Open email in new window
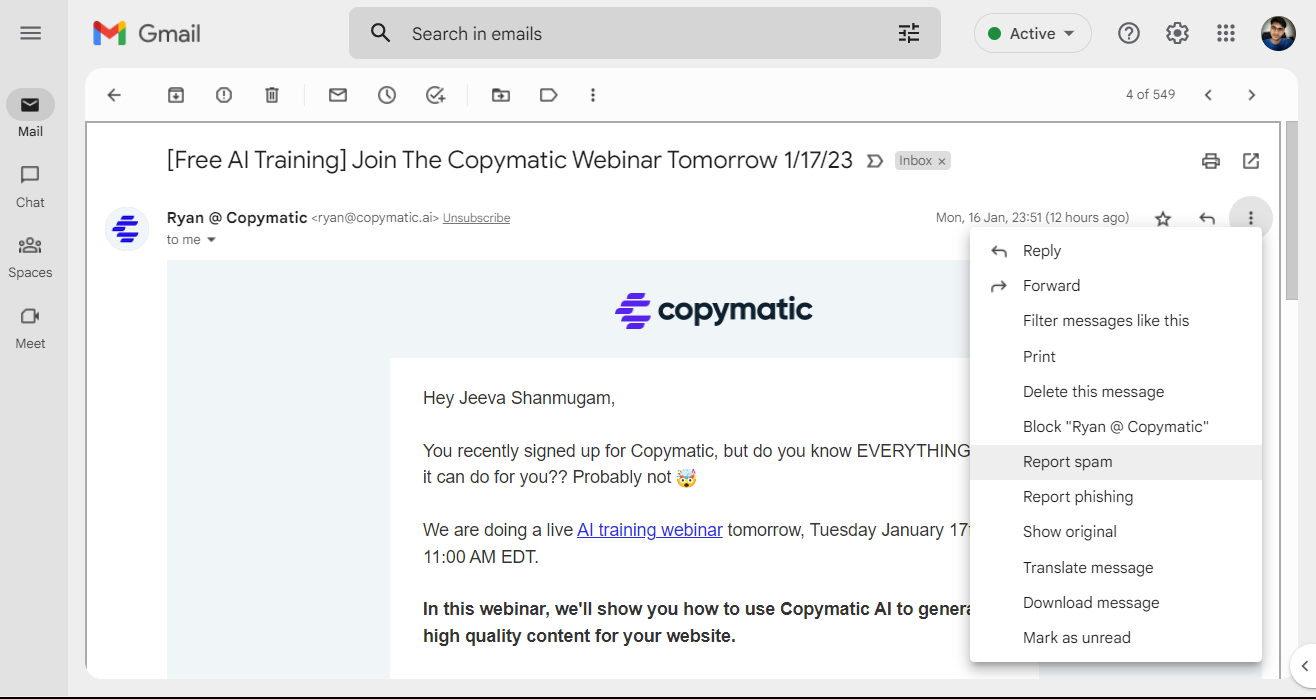1316x699 pixels. pos(1251,161)
